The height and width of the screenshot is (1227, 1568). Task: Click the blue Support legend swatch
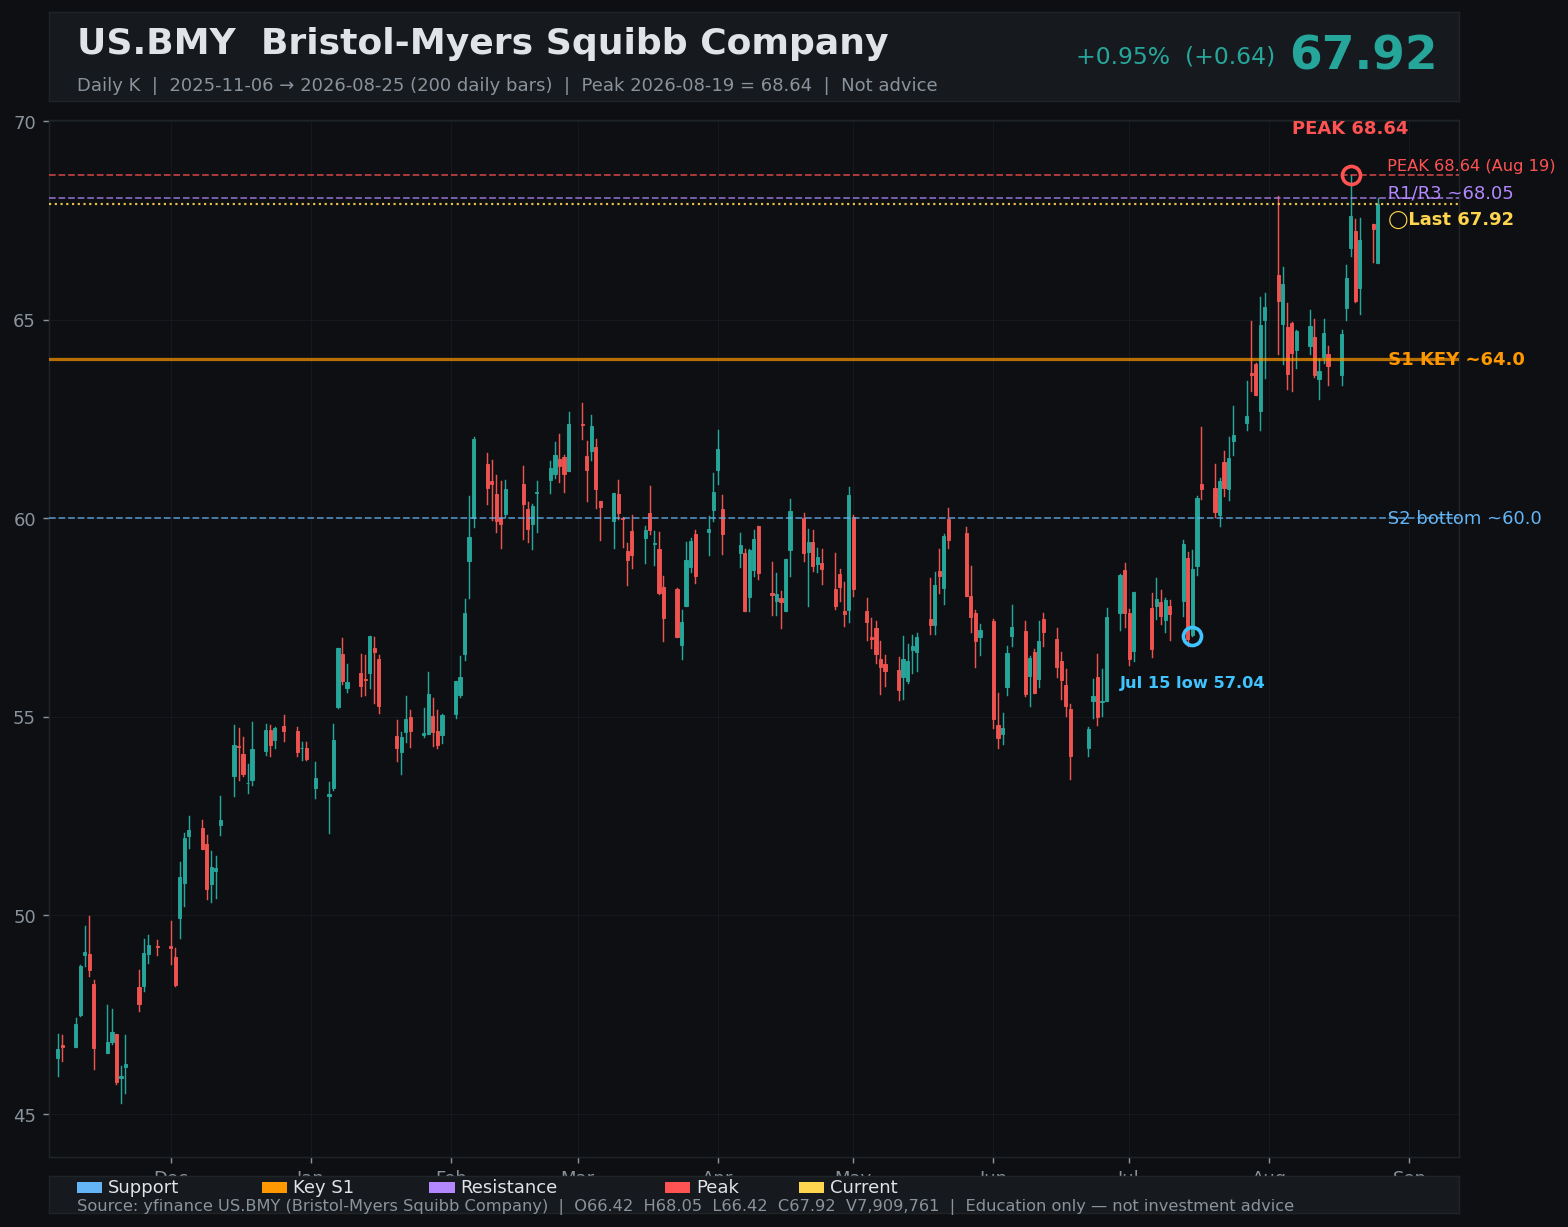[x=89, y=1187]
